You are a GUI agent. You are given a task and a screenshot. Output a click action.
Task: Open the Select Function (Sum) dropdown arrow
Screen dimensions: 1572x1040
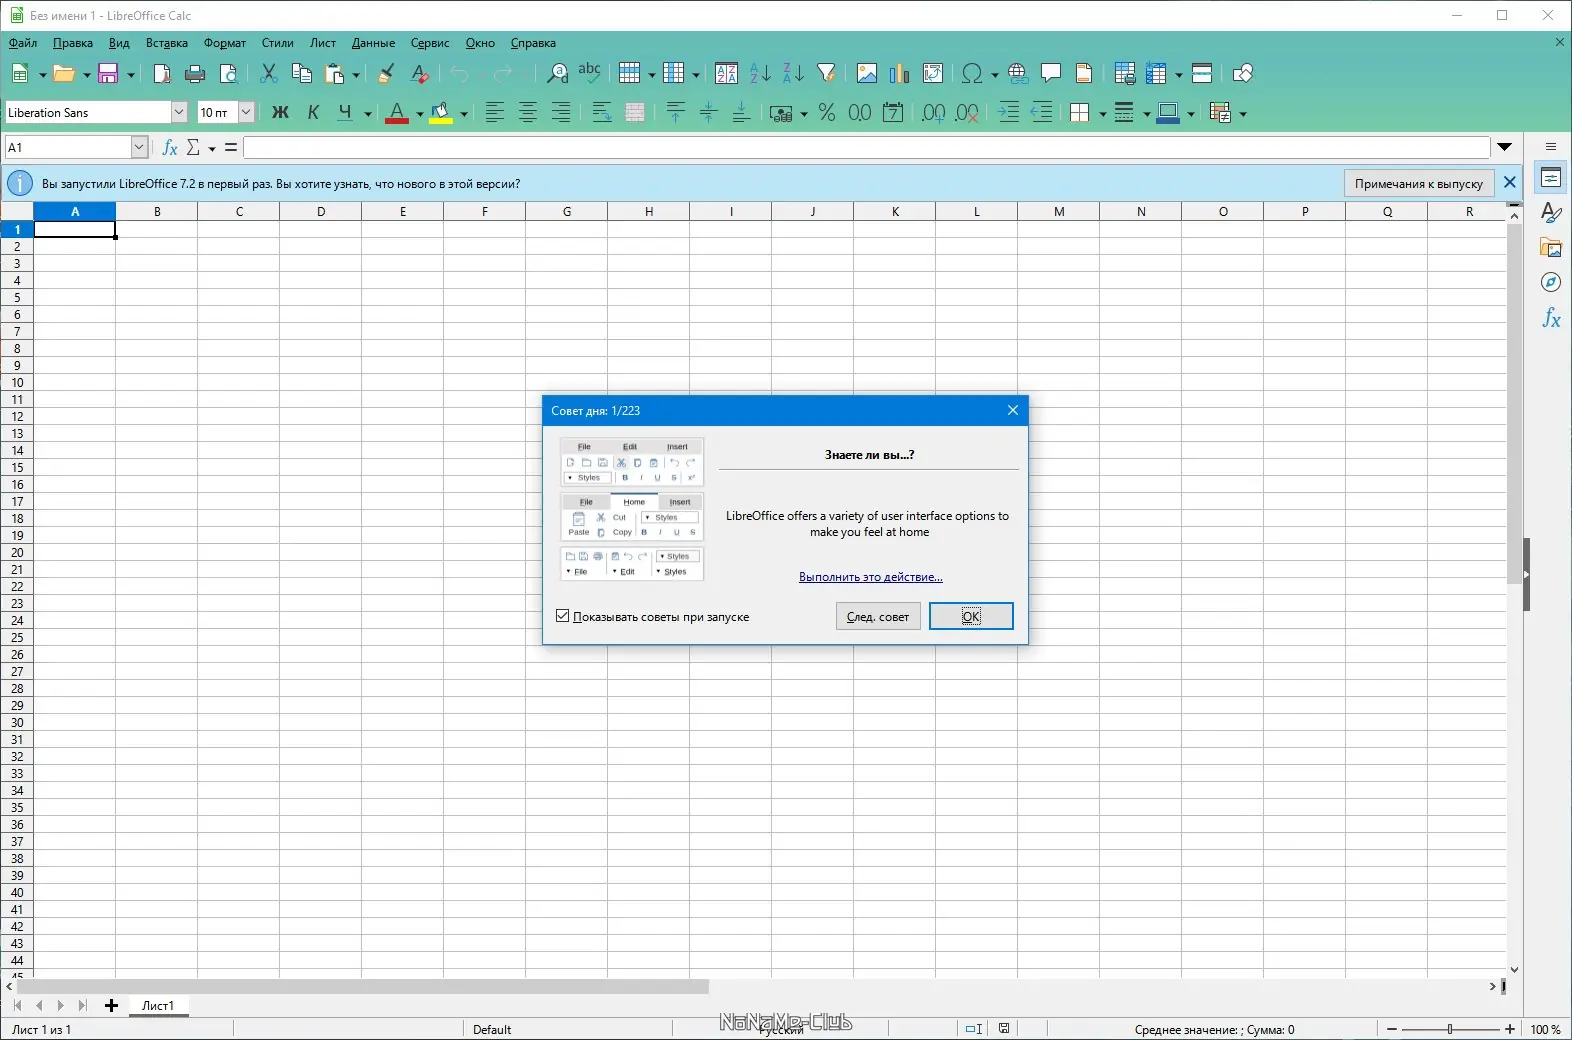click(x=212, y=149)
